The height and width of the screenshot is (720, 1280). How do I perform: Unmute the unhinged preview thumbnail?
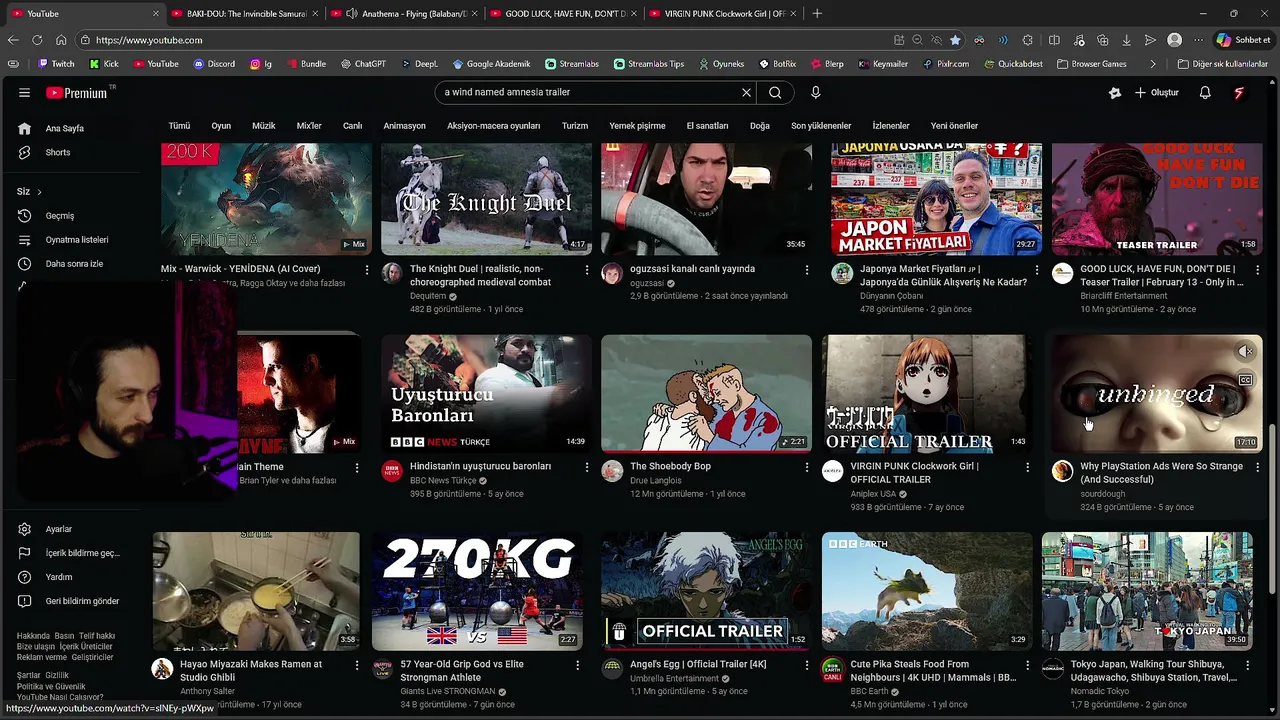point(1245,351)
